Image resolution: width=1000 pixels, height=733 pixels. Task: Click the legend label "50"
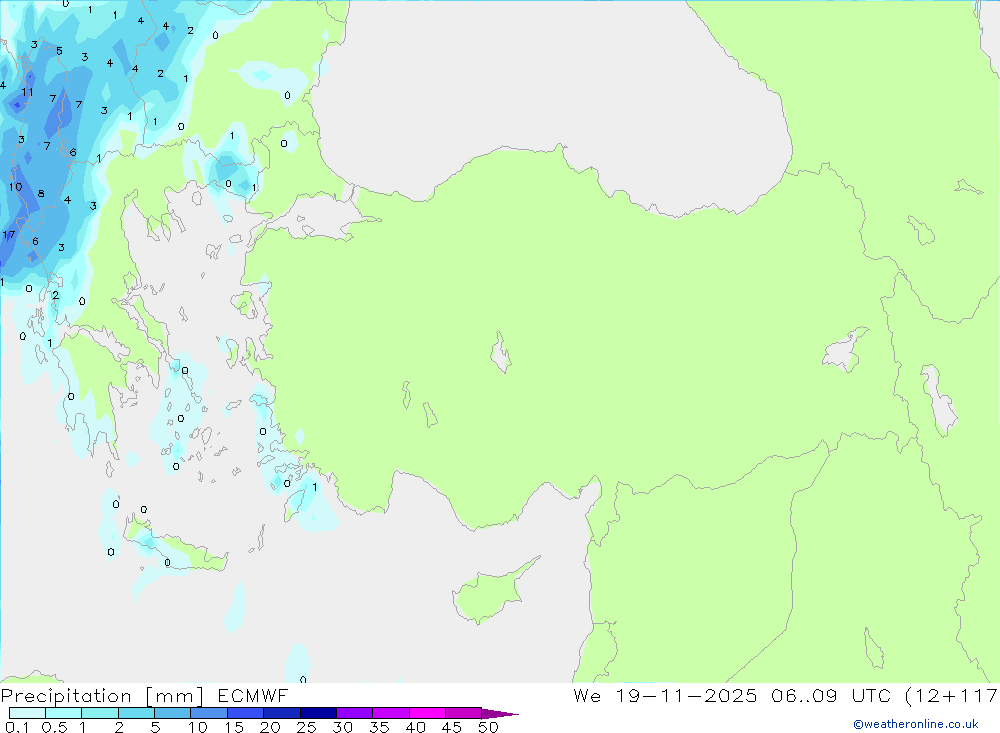[488, 727]
